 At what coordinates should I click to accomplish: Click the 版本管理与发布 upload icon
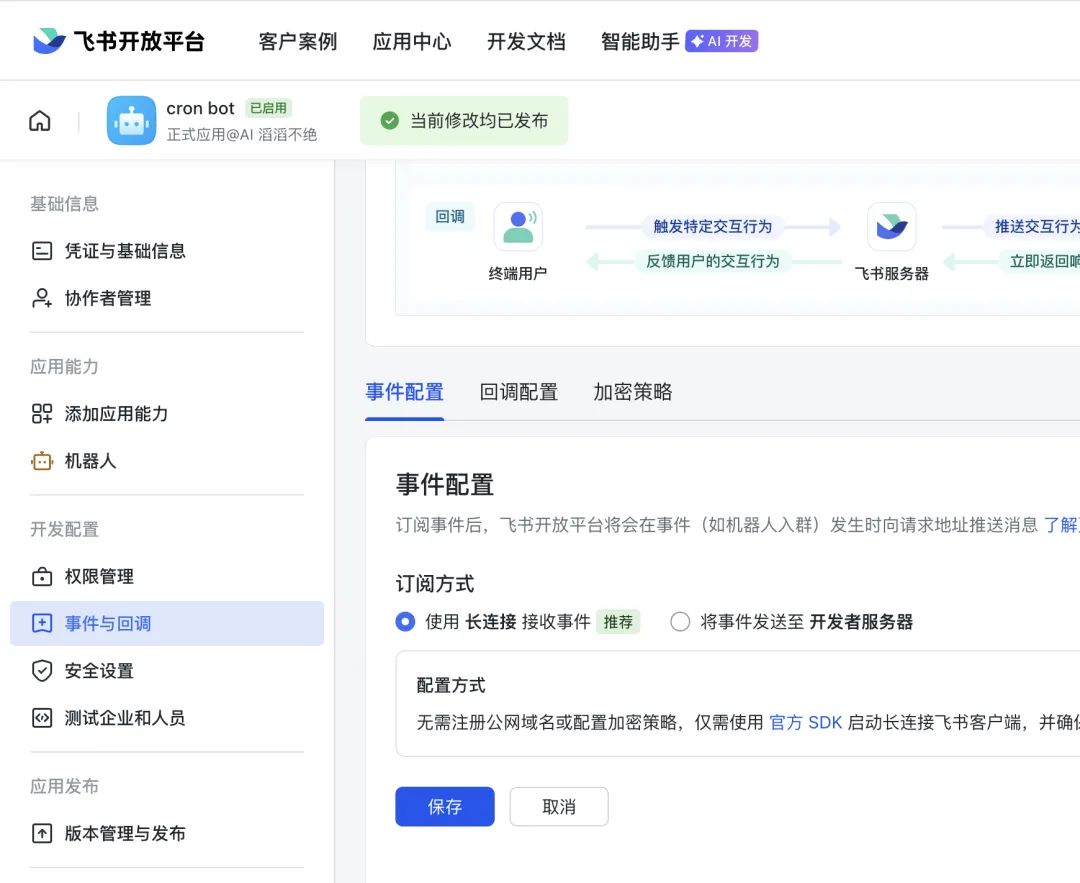click(x=42, y=833)
